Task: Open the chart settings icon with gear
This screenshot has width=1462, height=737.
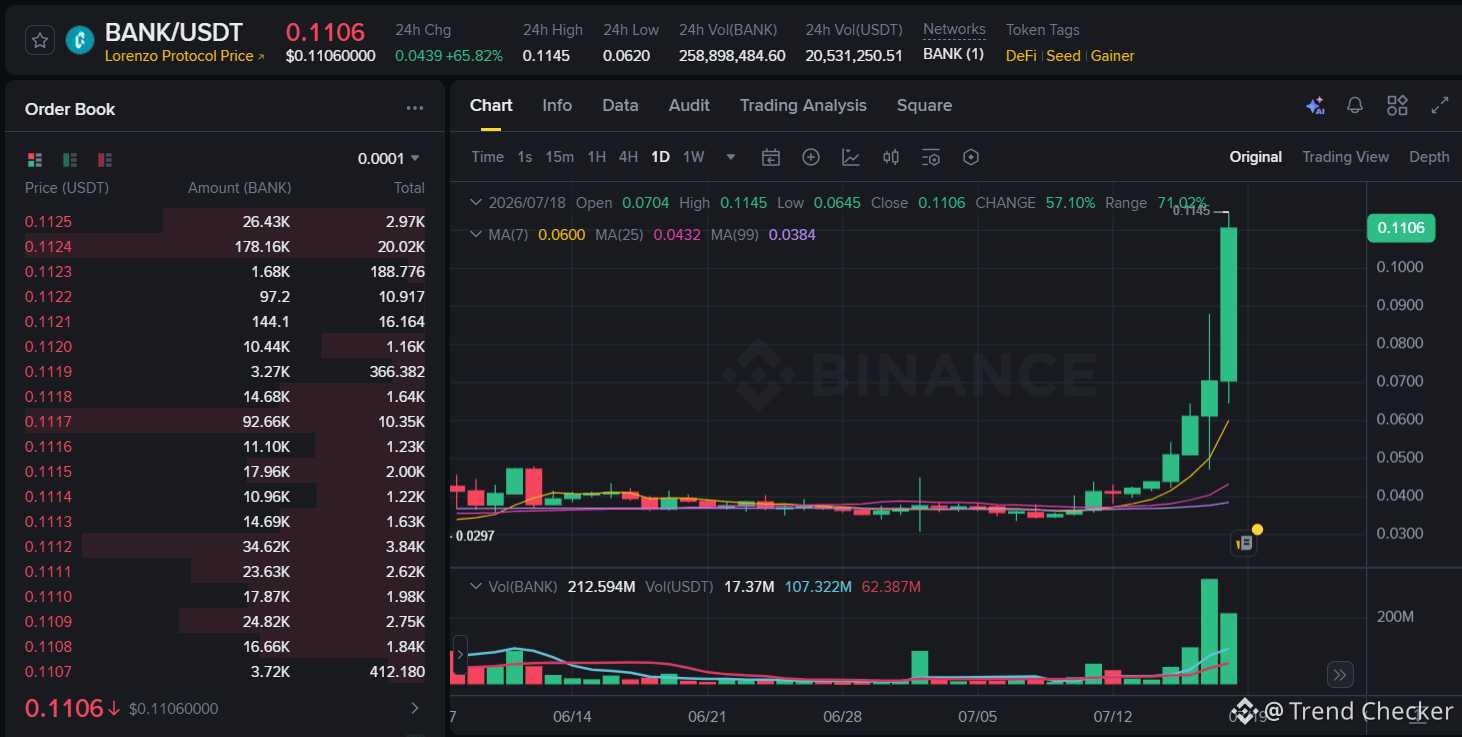Action: [931, 157]
